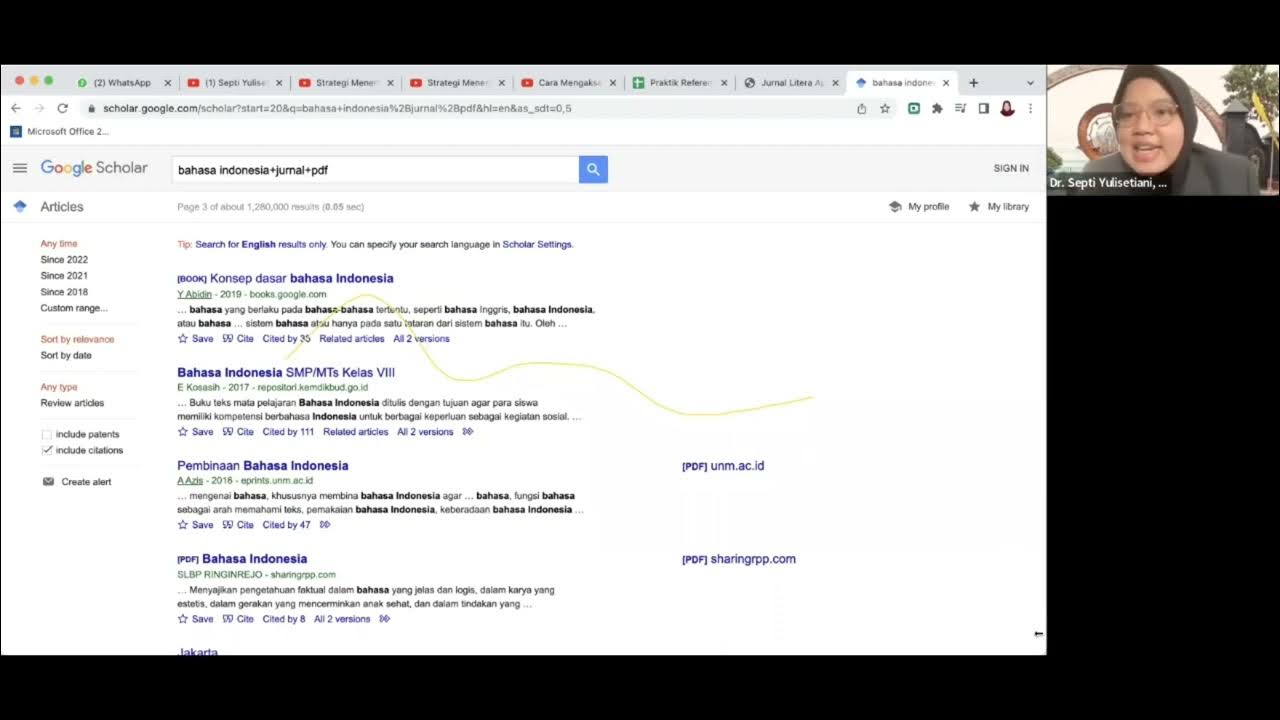Click All 2 versions for SLBP RINGINREJO result
The image size is (1280, 720).
click(x=342, y=619)
